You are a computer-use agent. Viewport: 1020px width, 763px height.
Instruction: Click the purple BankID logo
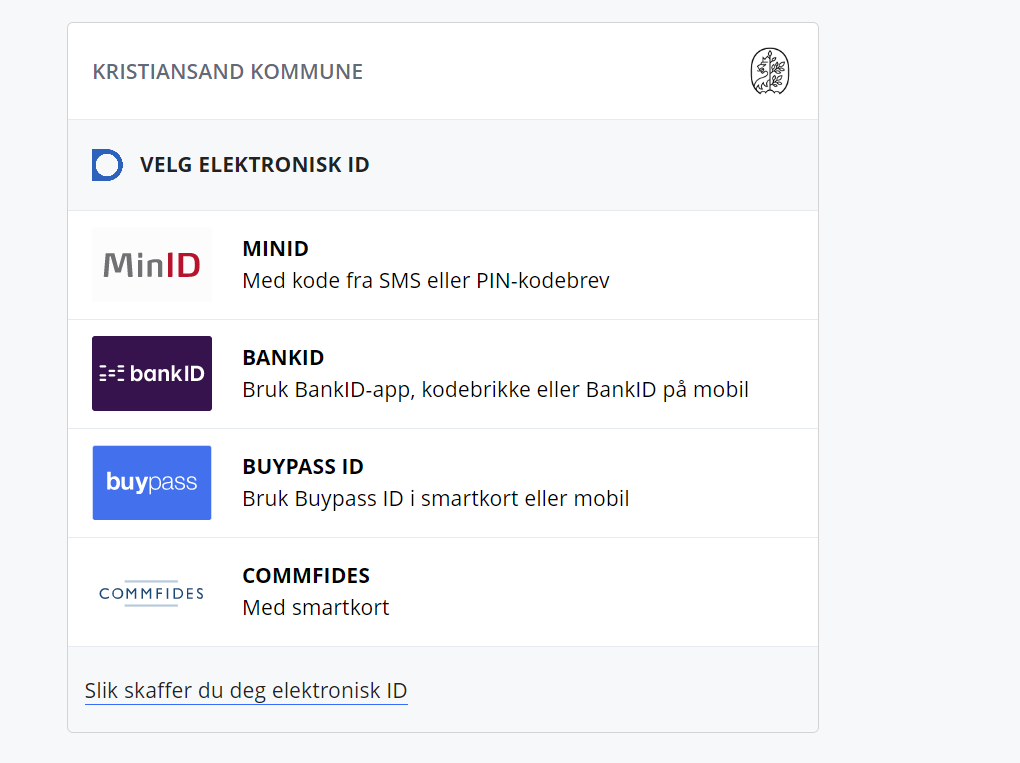click(152, 374)
